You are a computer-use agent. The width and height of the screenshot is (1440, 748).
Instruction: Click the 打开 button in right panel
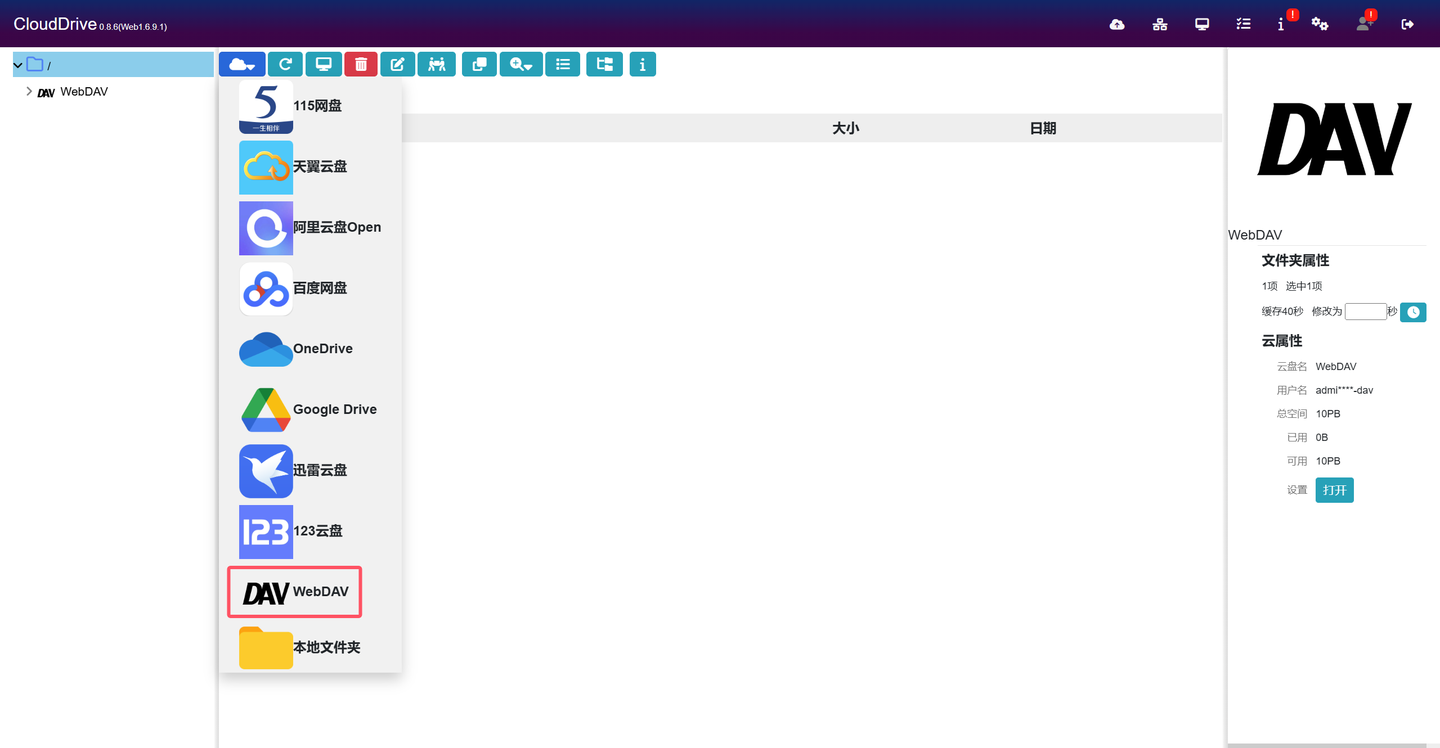click(1334, 490)
